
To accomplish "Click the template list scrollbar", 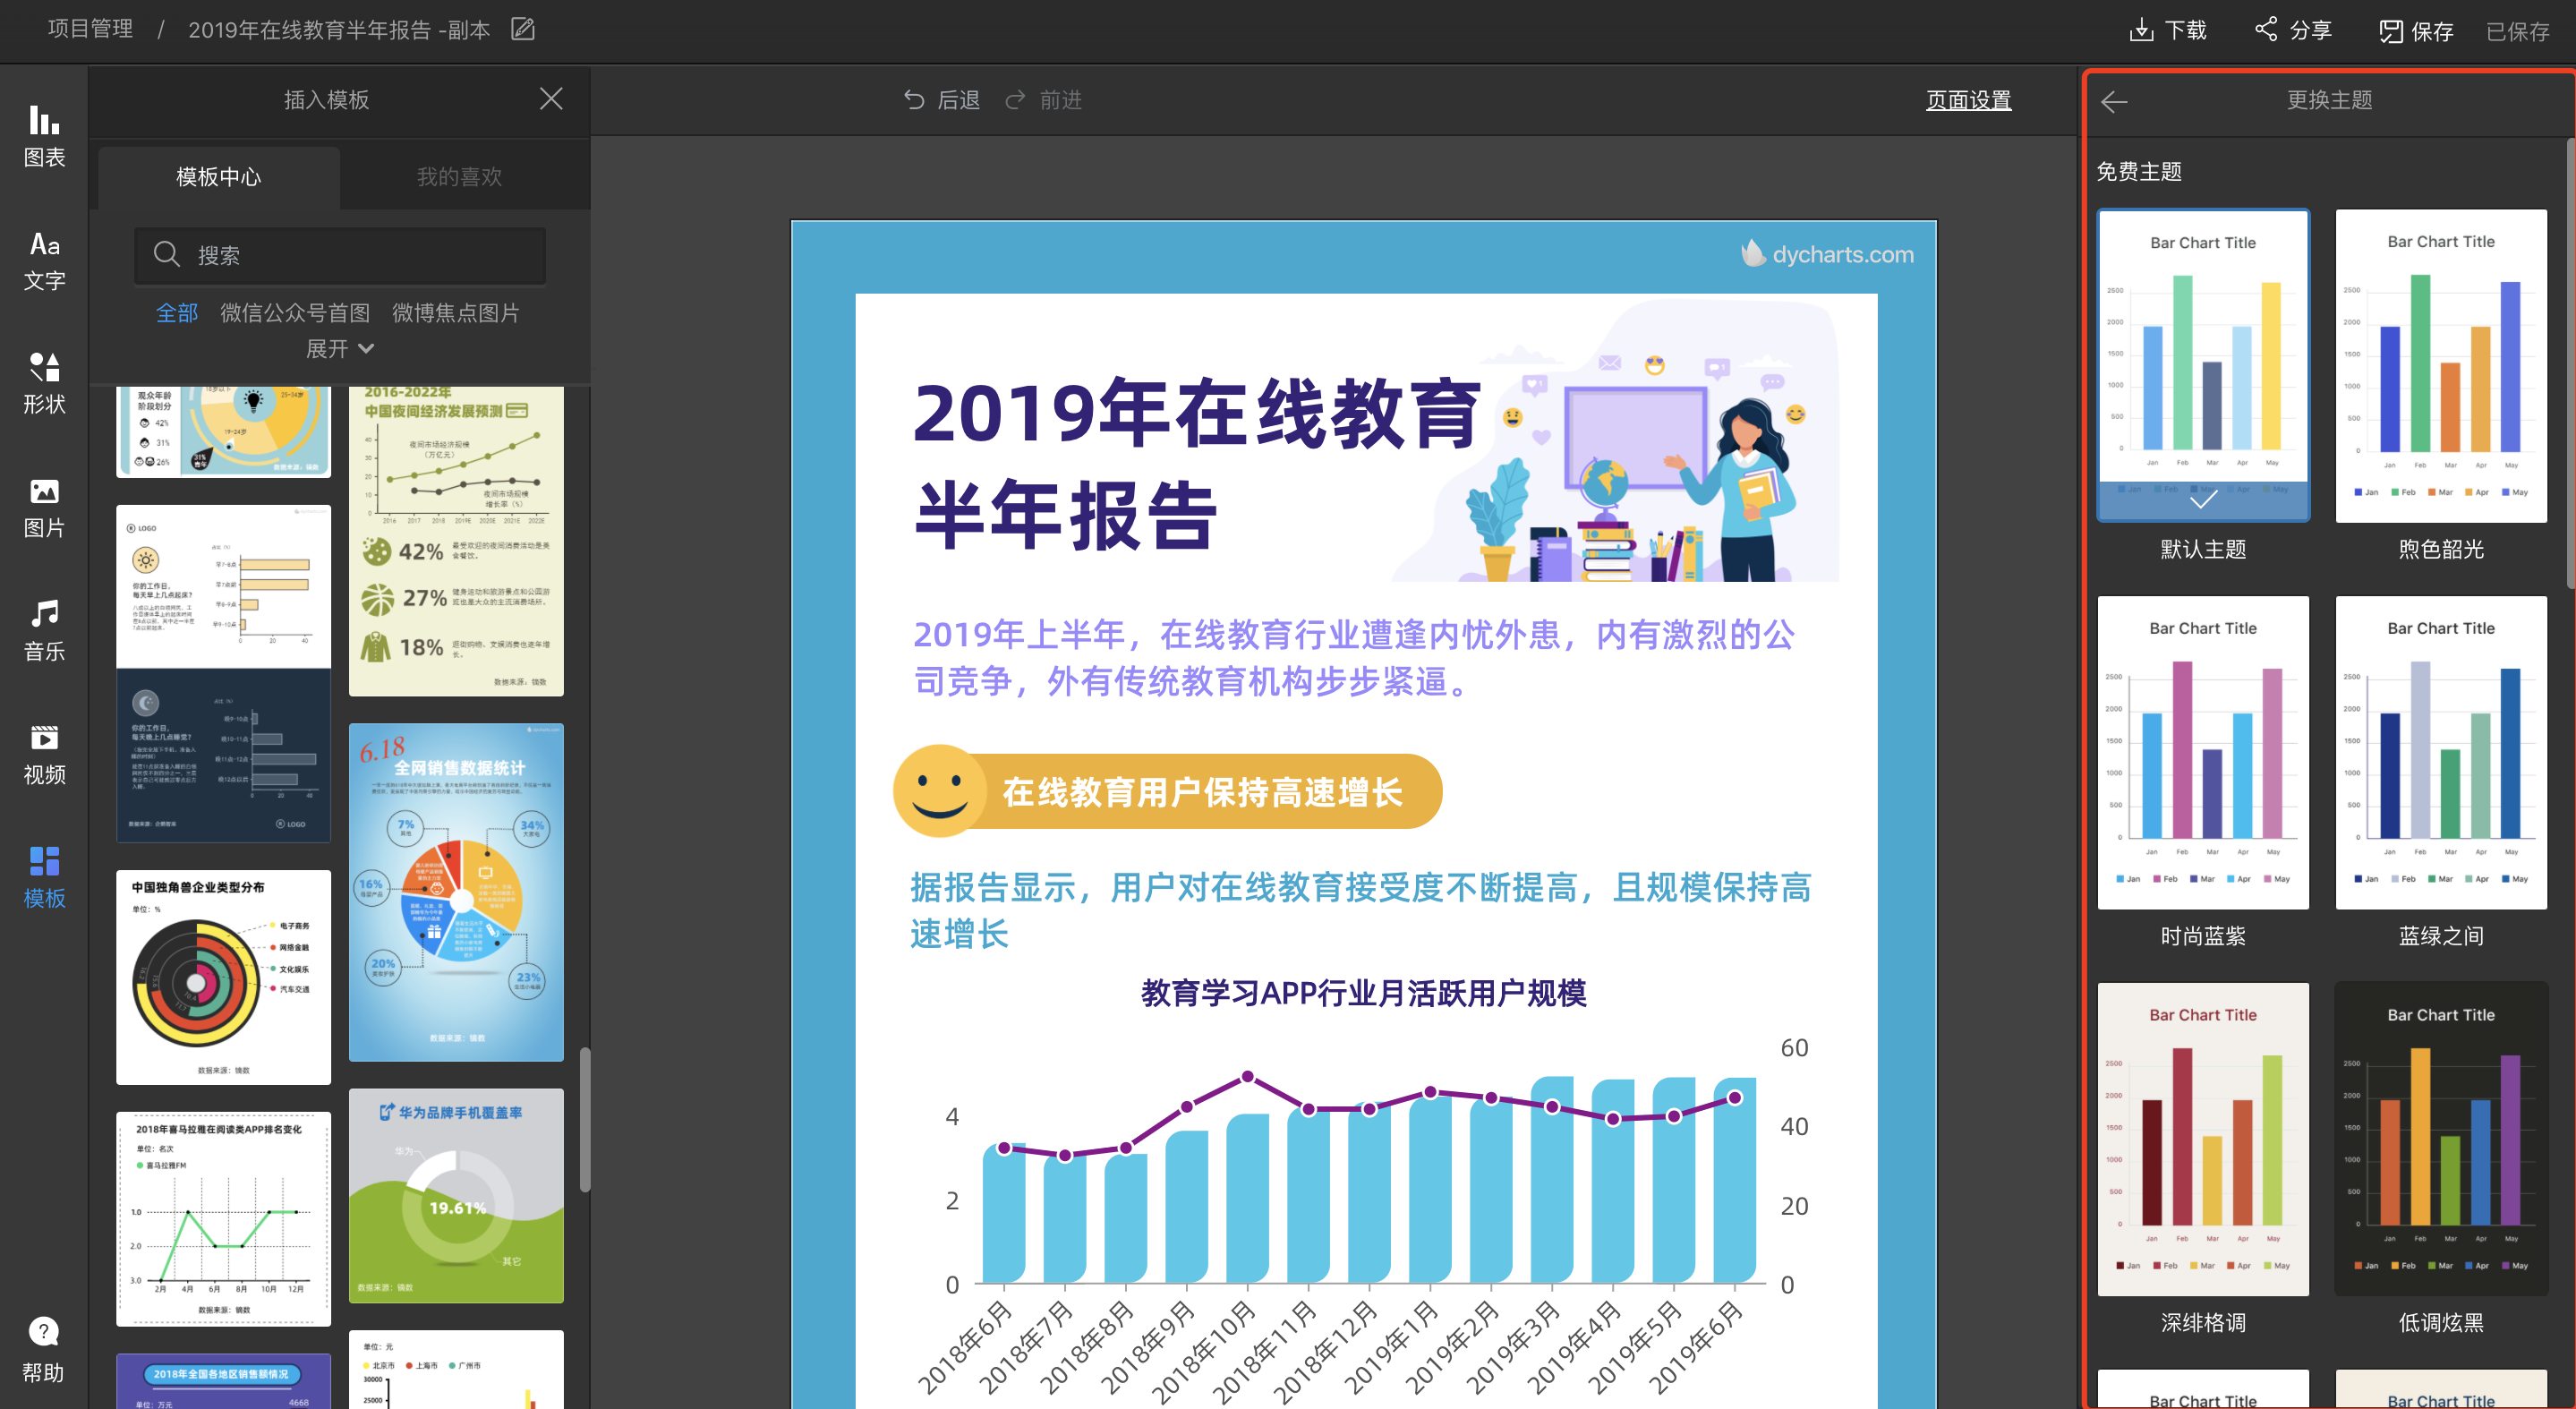I will tap(585, 1120).
